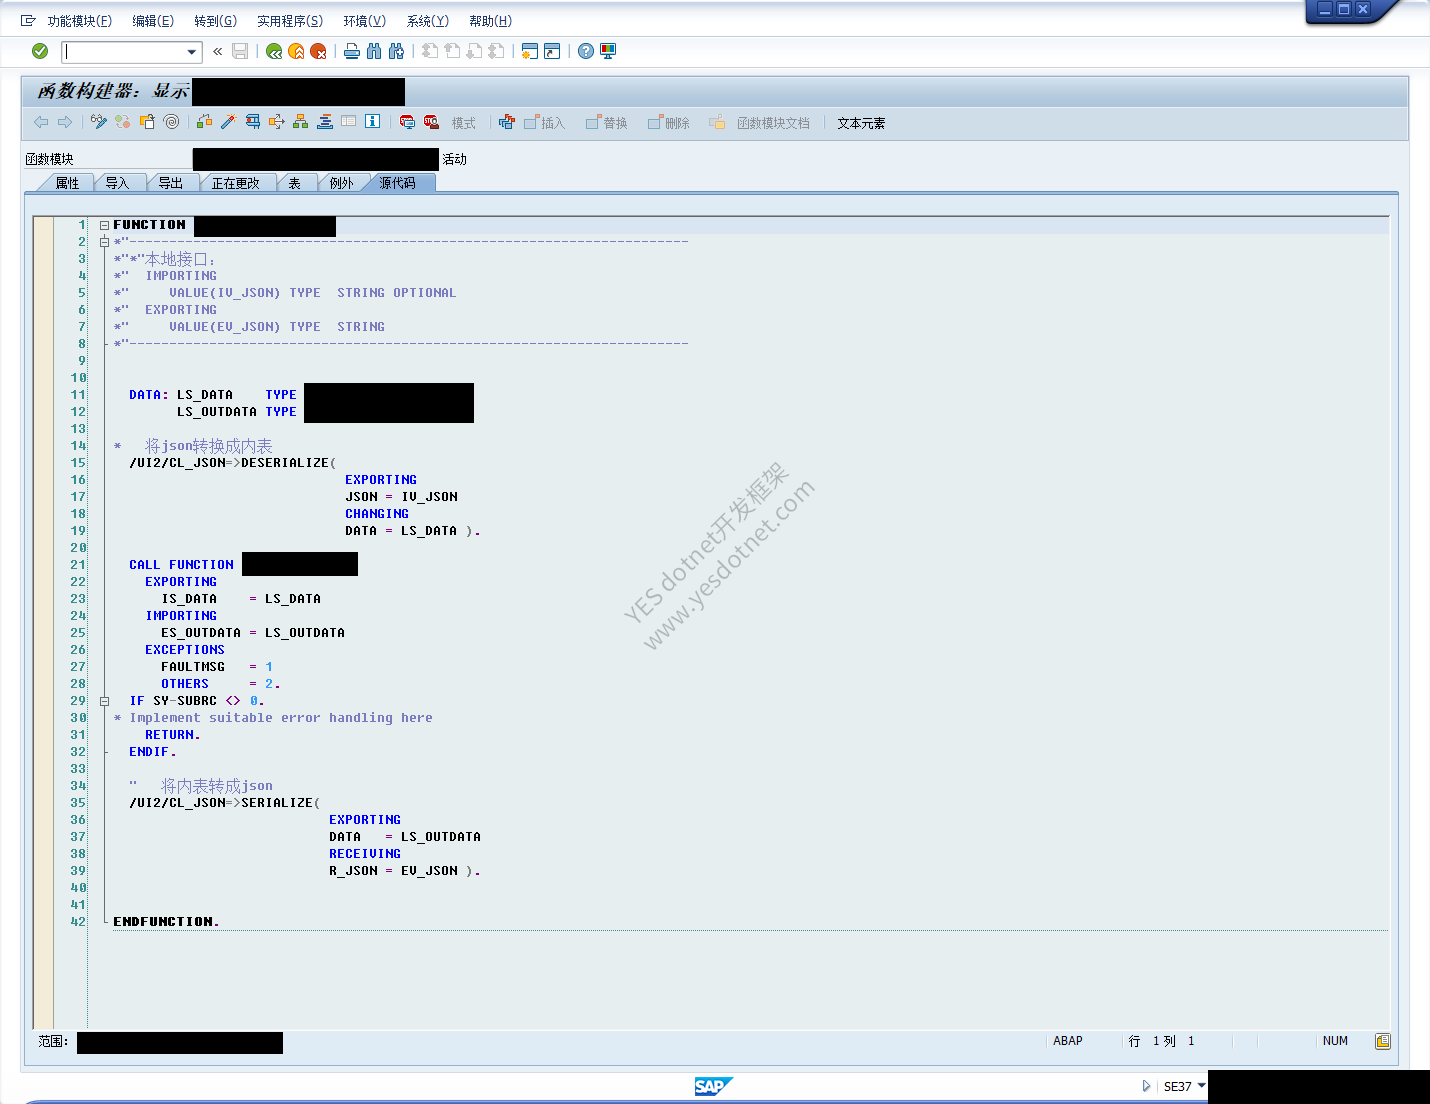Click the Save diskette icon
Screen dimensions: 1430x1104
(240, 51)
